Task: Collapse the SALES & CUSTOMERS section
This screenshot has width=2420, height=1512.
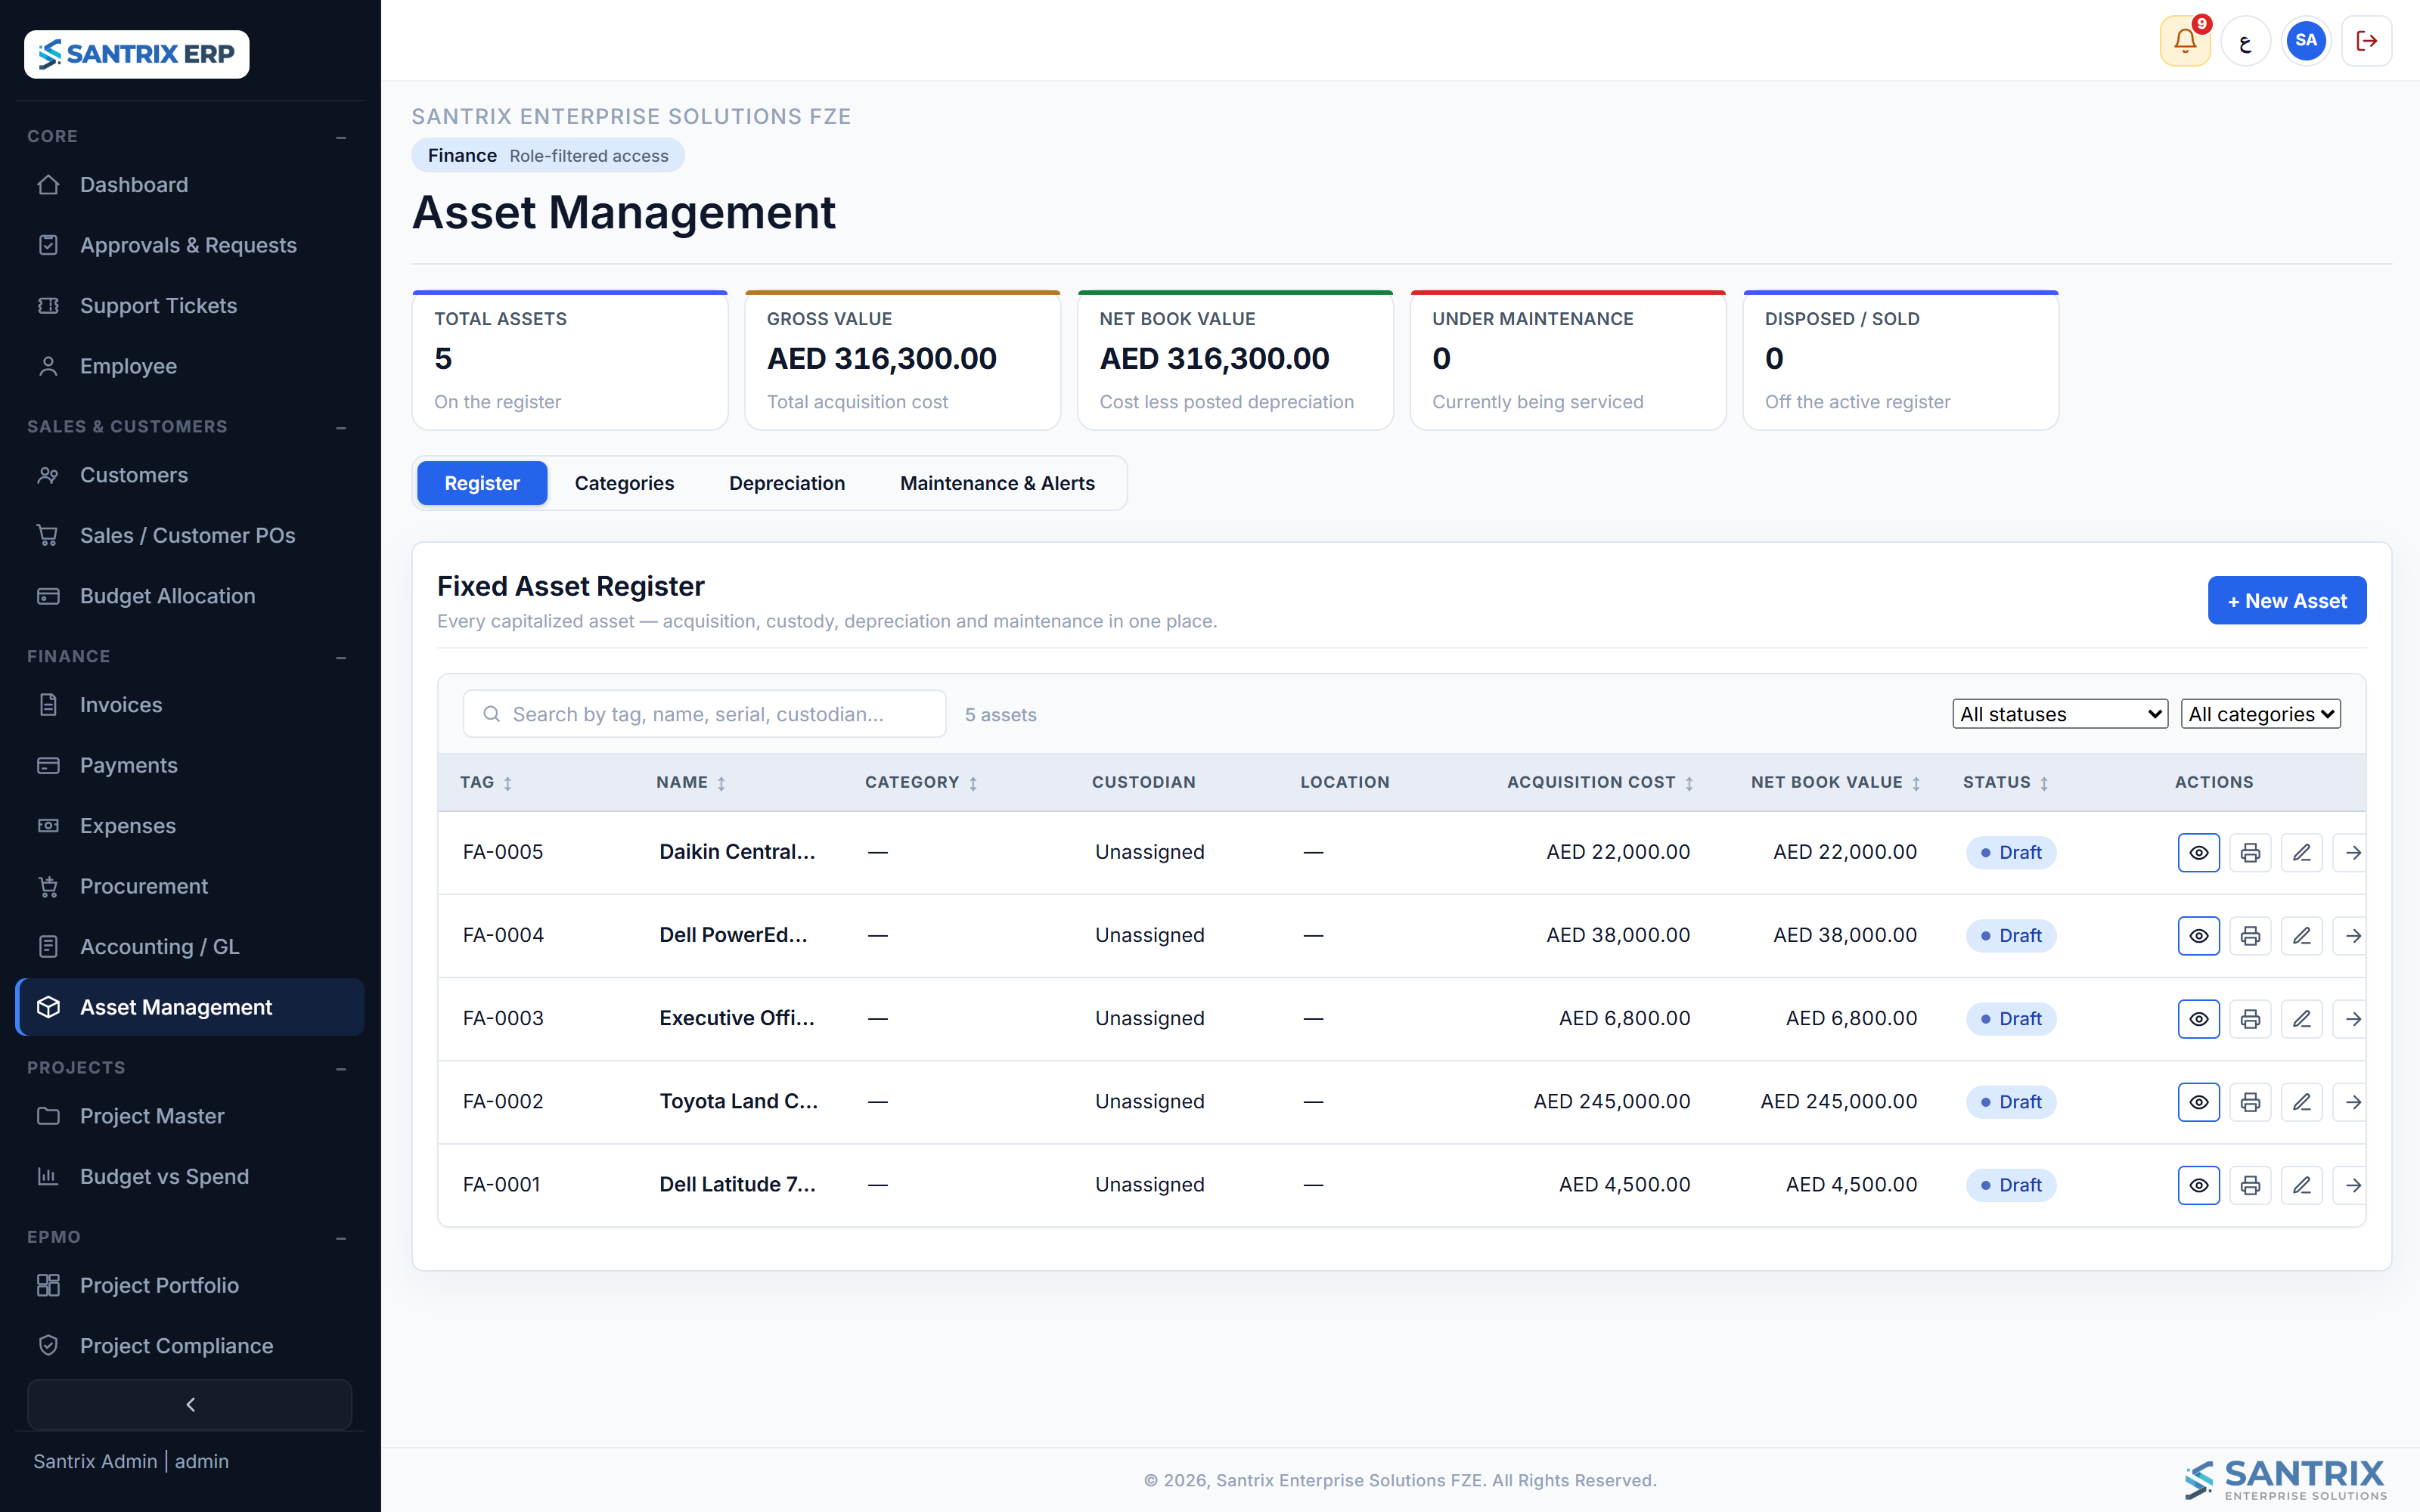Action: (341, 427)
